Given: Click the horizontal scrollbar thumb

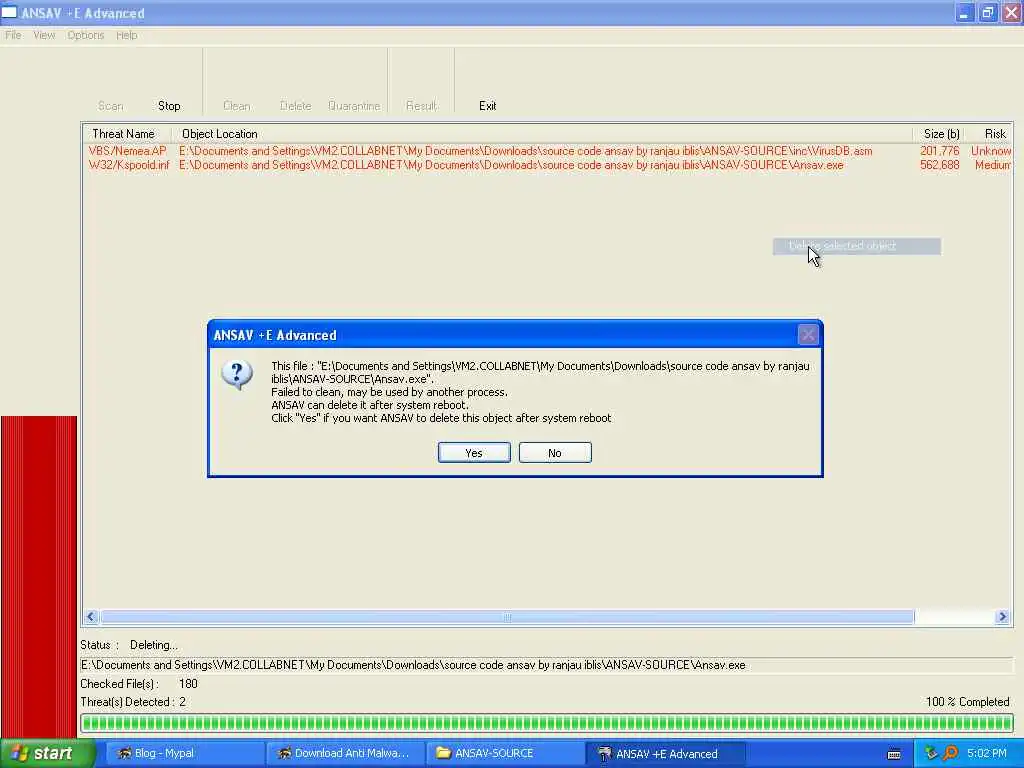Looking at the screenshot, I should 507,616.
